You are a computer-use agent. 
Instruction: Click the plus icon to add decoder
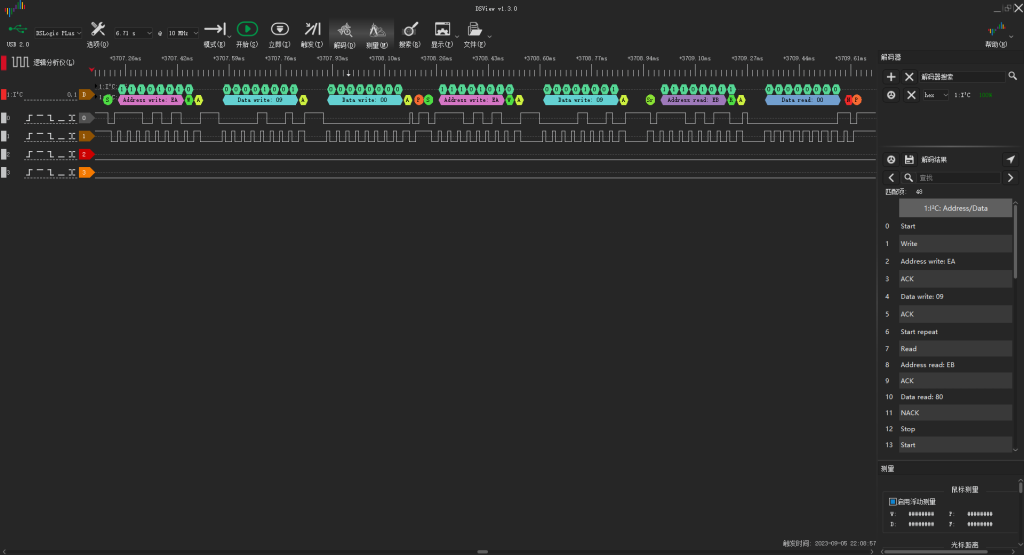891,77
